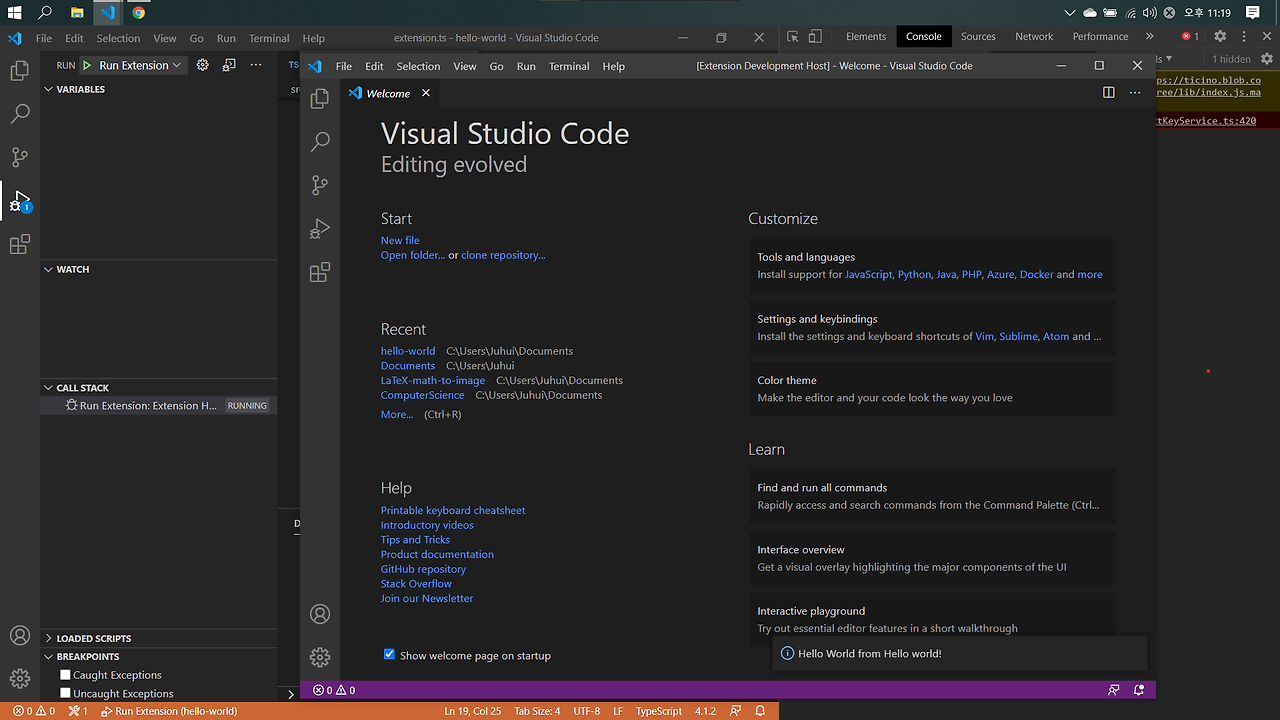Select Run Extension: Extension Host call stack row

tap(158, 406)
